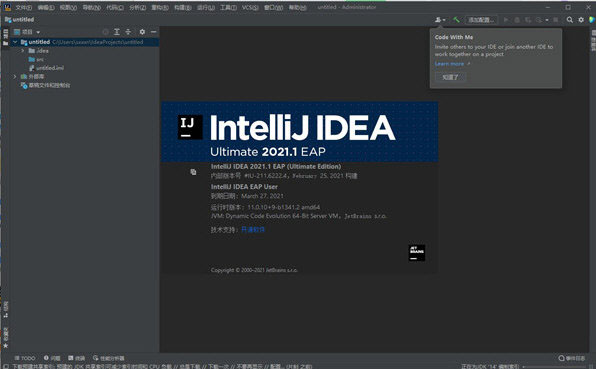This screenshot has width=596, height=369.
Task: Expand the 外部库 external libraries node
Action: [15, 76]
